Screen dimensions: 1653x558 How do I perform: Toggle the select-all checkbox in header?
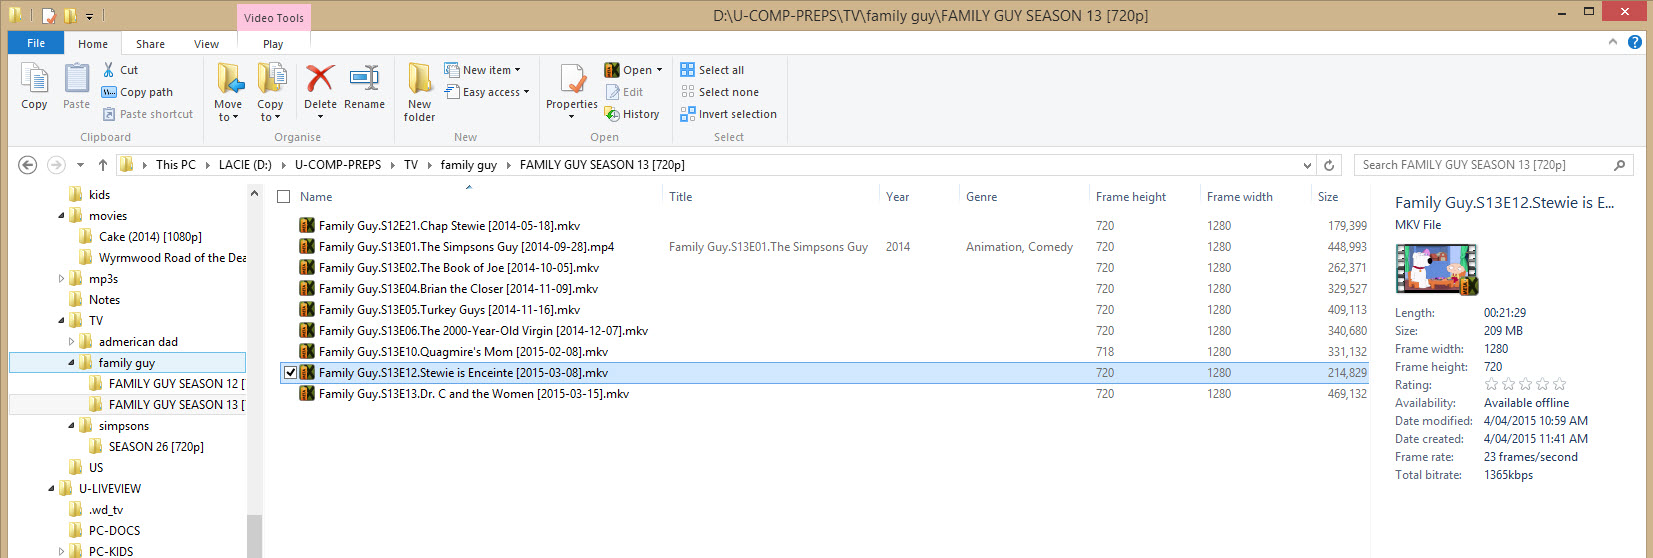pyautogui.click(x=284, y=197)
